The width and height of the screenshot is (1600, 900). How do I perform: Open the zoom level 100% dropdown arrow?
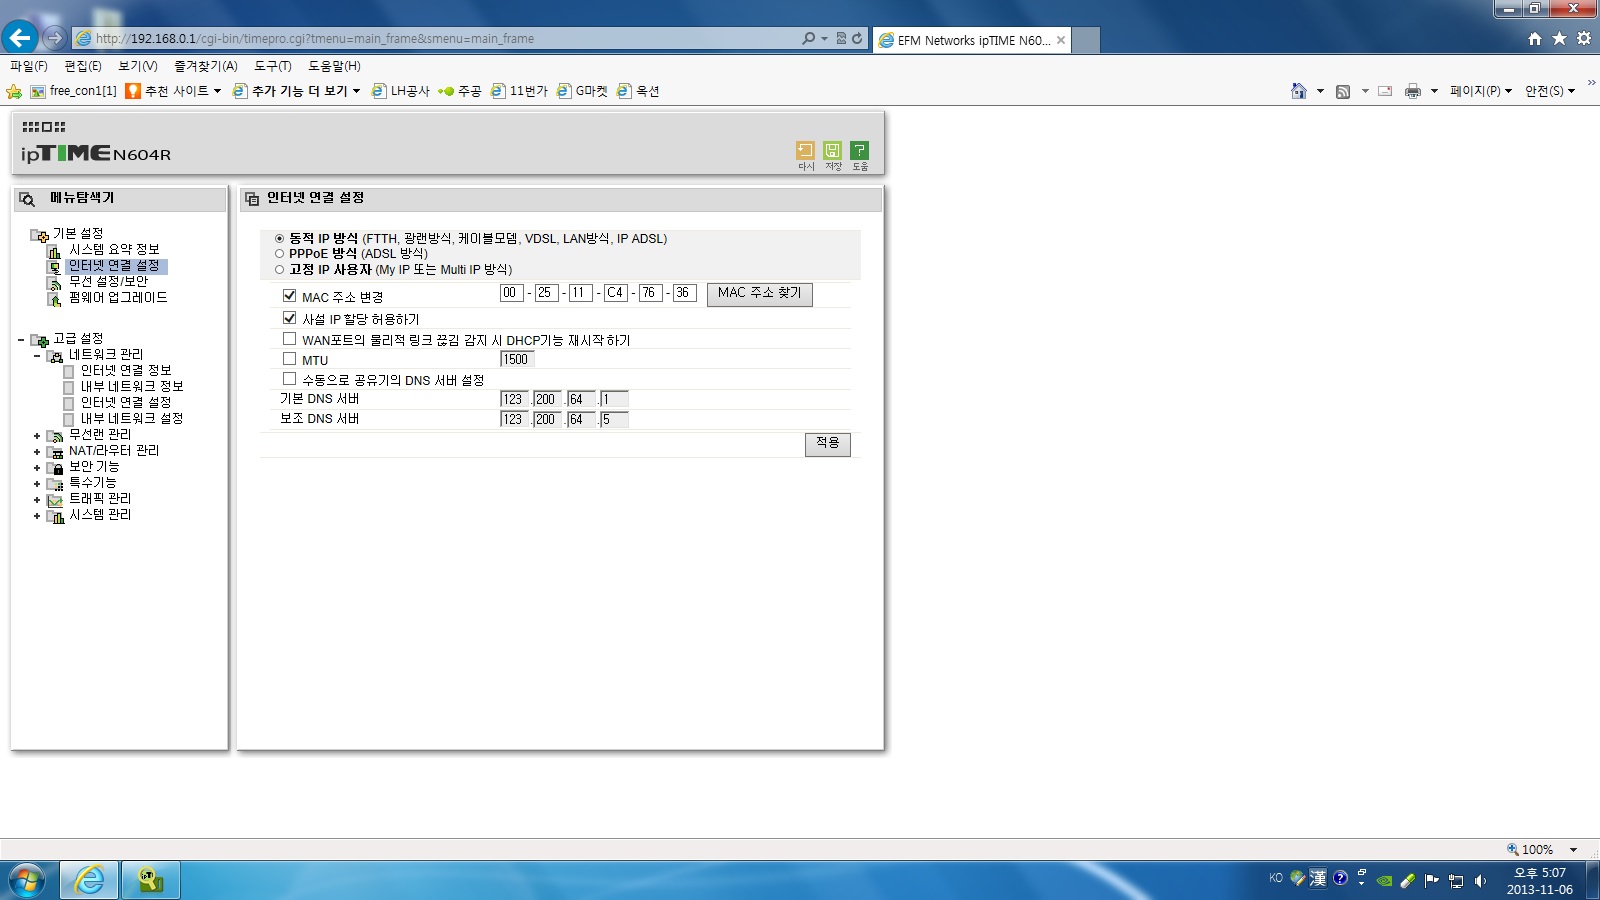coord(1573,850)
